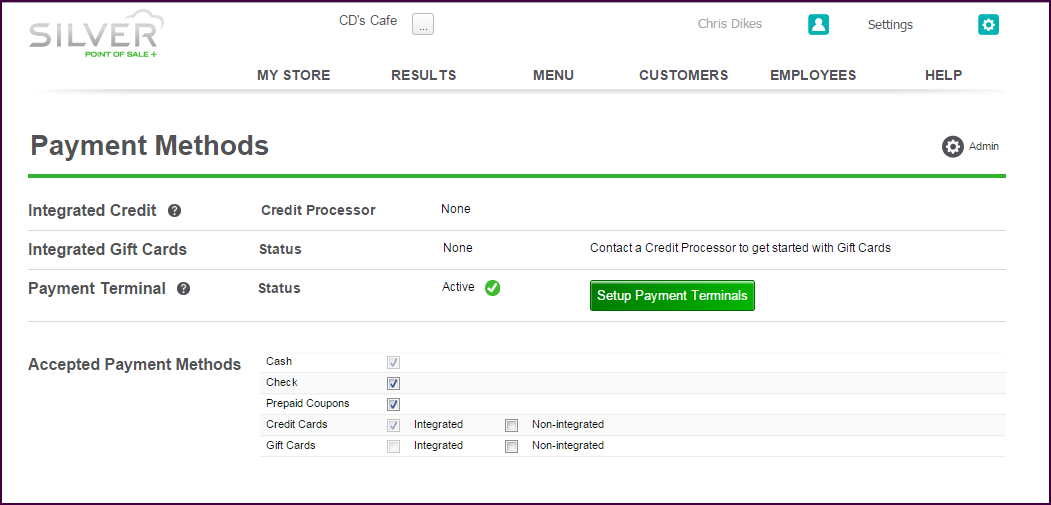Tick the Integrated Gift Cards checkbox
Screen dimensions: 1051x505
click(393, 446)
